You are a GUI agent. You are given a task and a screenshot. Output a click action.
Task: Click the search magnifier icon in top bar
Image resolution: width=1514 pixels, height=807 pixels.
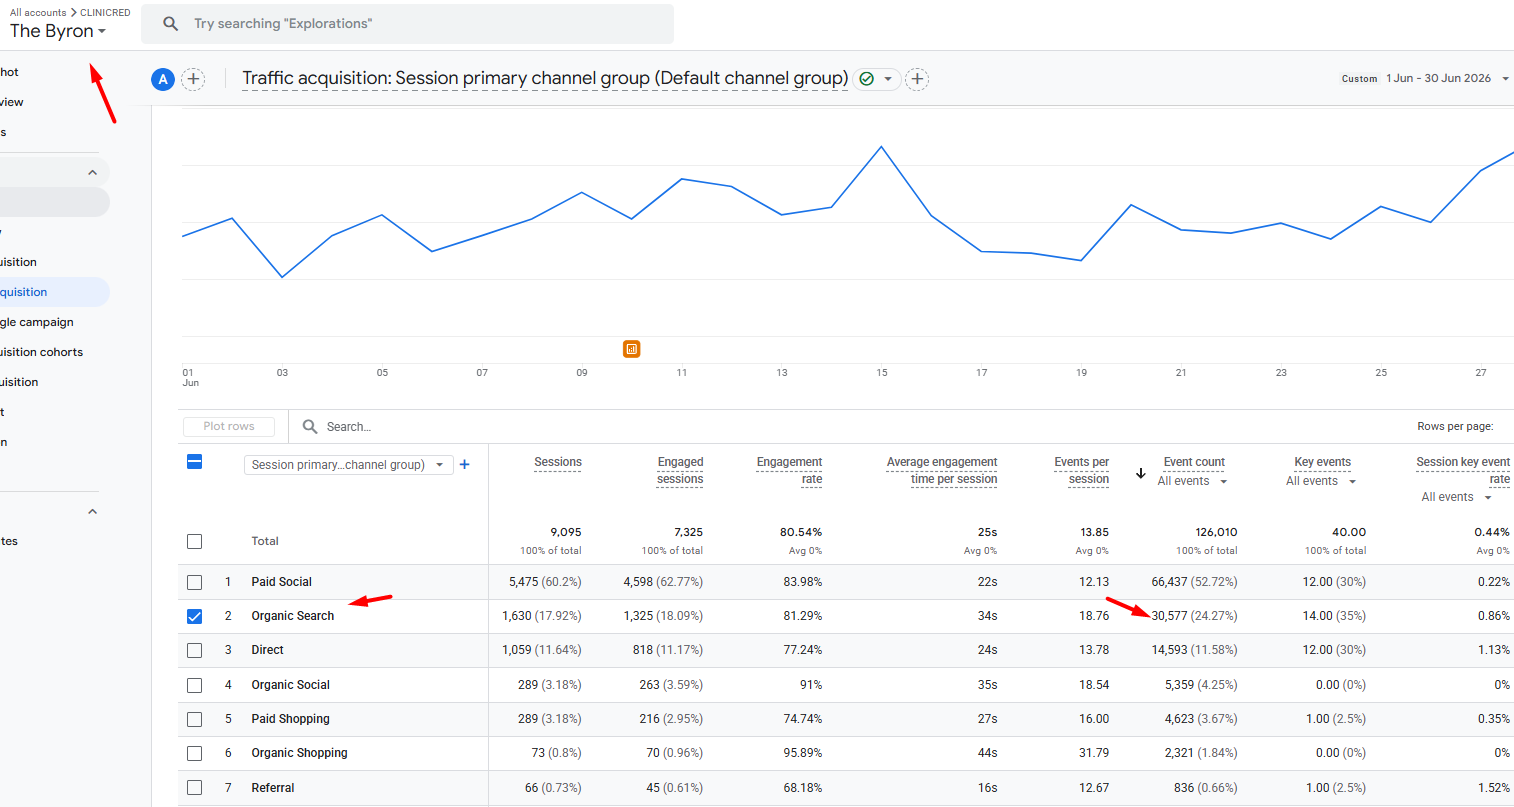click(171, 23)
